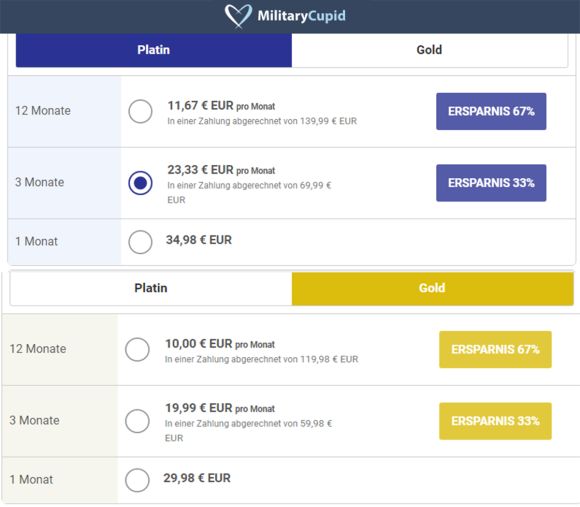
Task: Click the Platin 12 Monate row label
Action: (43, 111)
